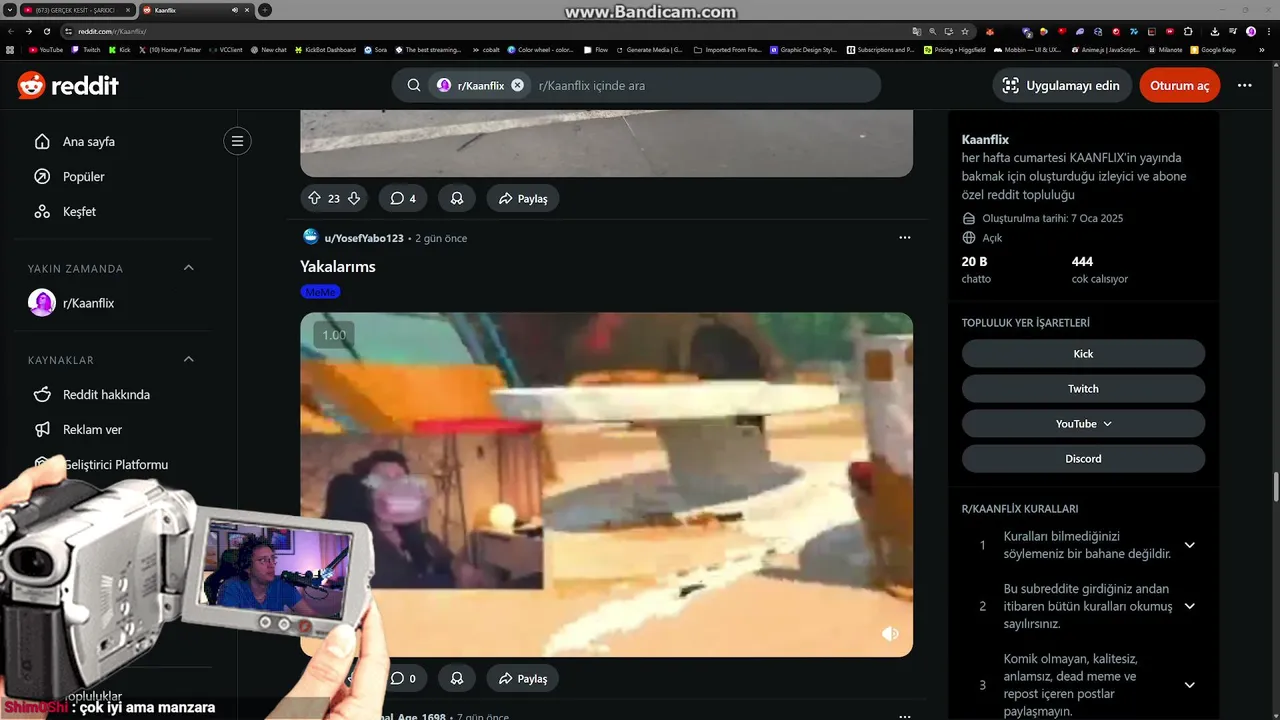Expand the YouTube bookmark dropdown
The image size is (1280, 720).
(1083, 424)
